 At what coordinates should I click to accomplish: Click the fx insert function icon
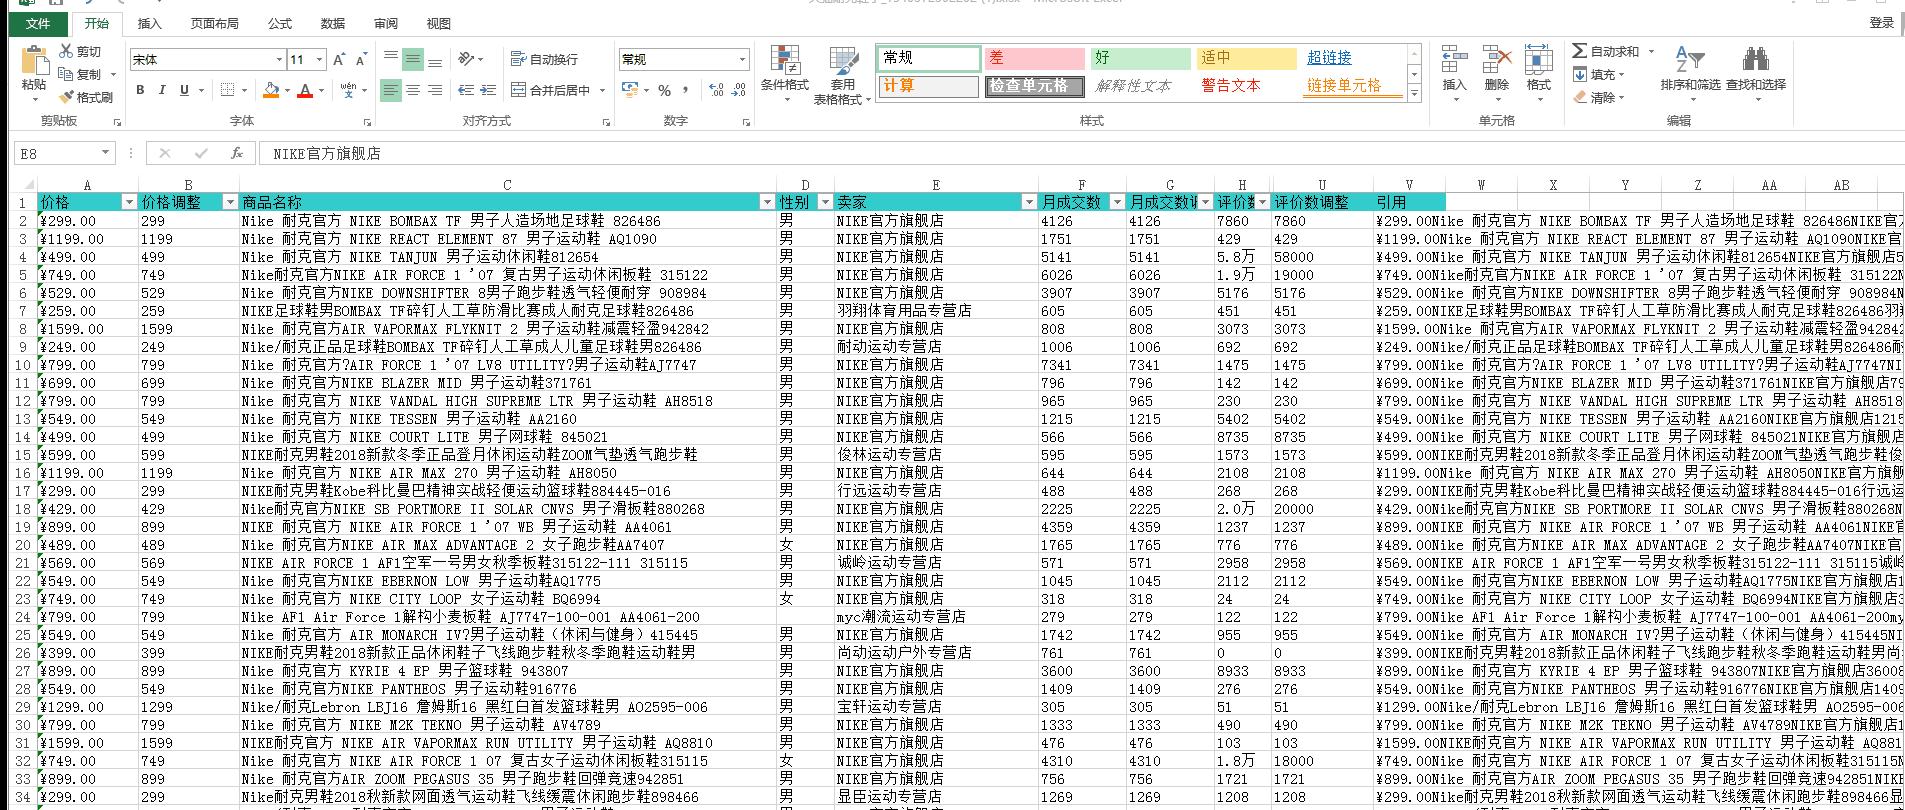[237, 153]
